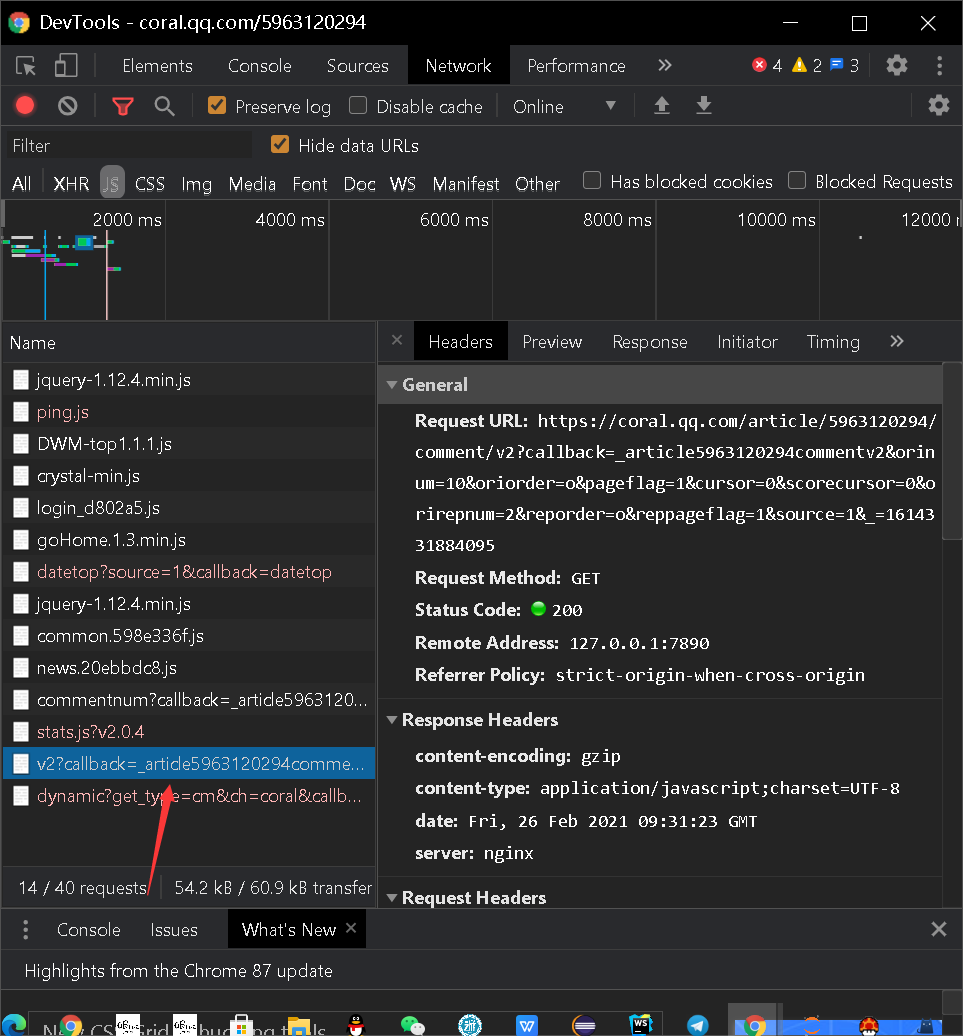Select the All type filter

22,183
